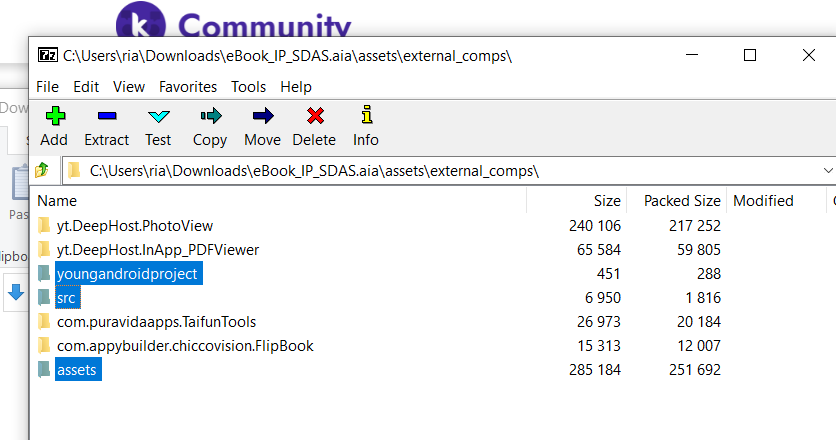Screen dimensions: 836x440
Task: Click size value 285 184
Action: (x=594, y=370)
